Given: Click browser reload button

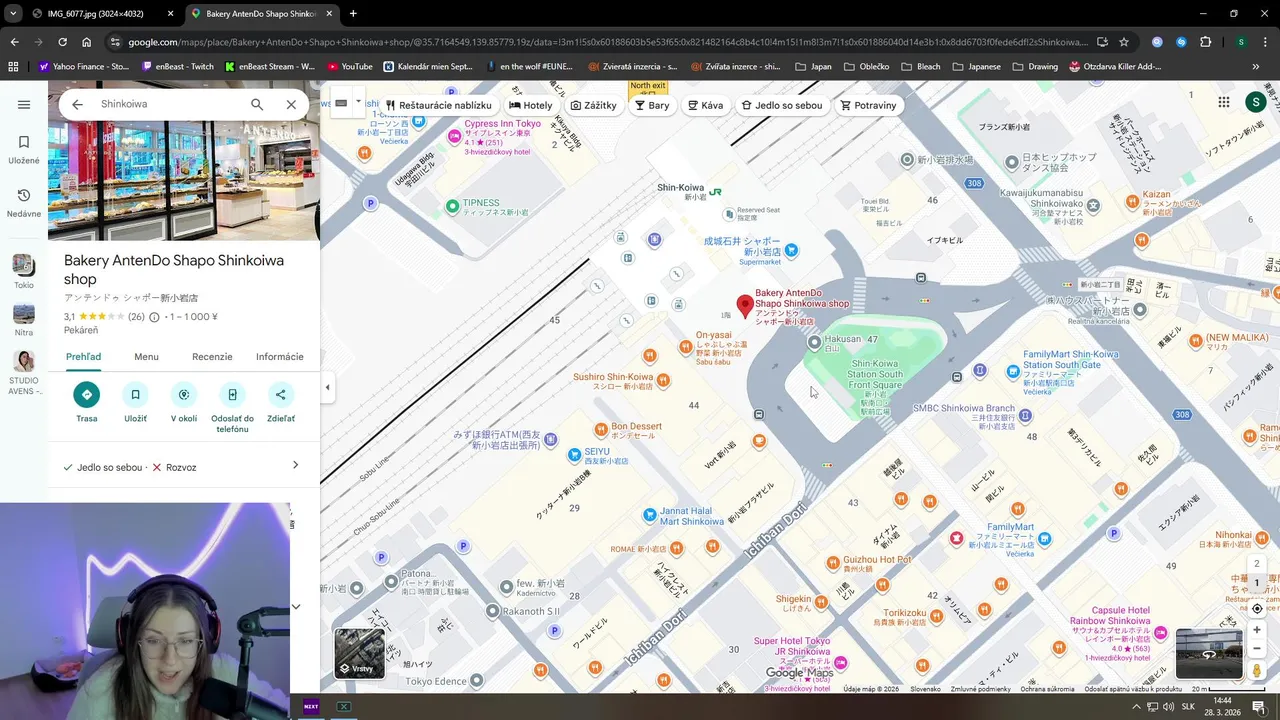Looking at the screenshot, I should tap(62, 42).
